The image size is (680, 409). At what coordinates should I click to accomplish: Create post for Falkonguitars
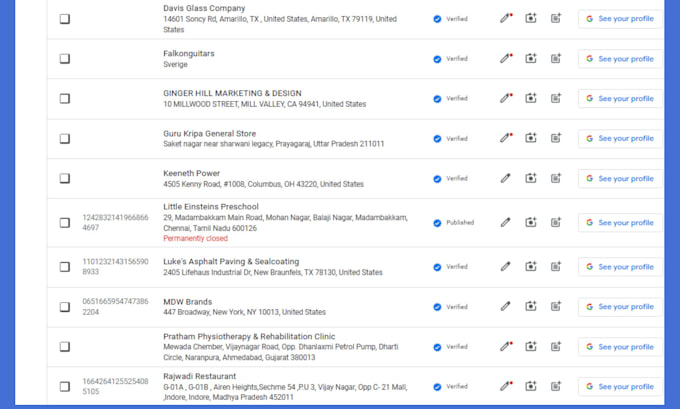tap(556, 58)
